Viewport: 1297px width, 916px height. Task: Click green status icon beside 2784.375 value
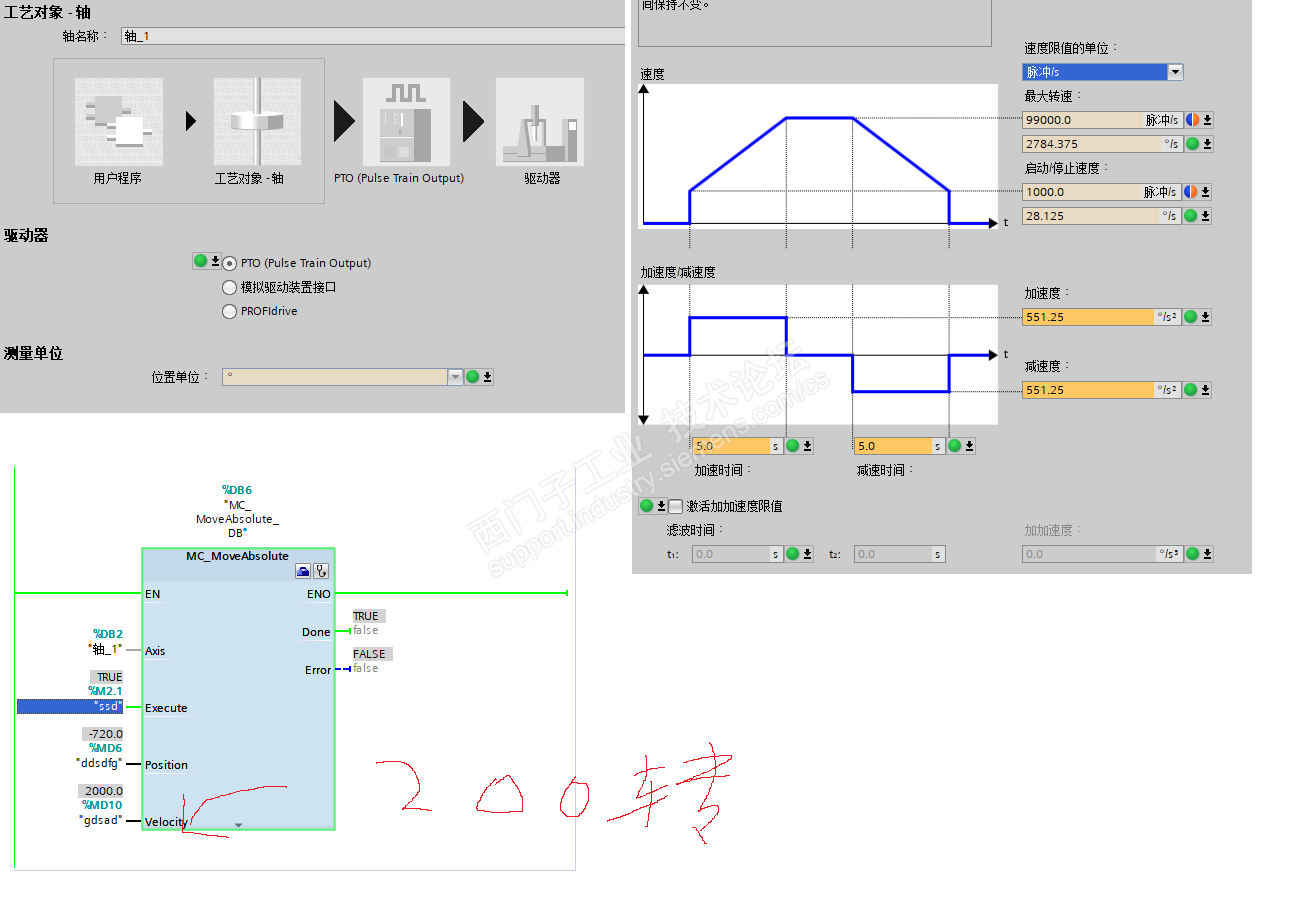(x=1192, y=144)
